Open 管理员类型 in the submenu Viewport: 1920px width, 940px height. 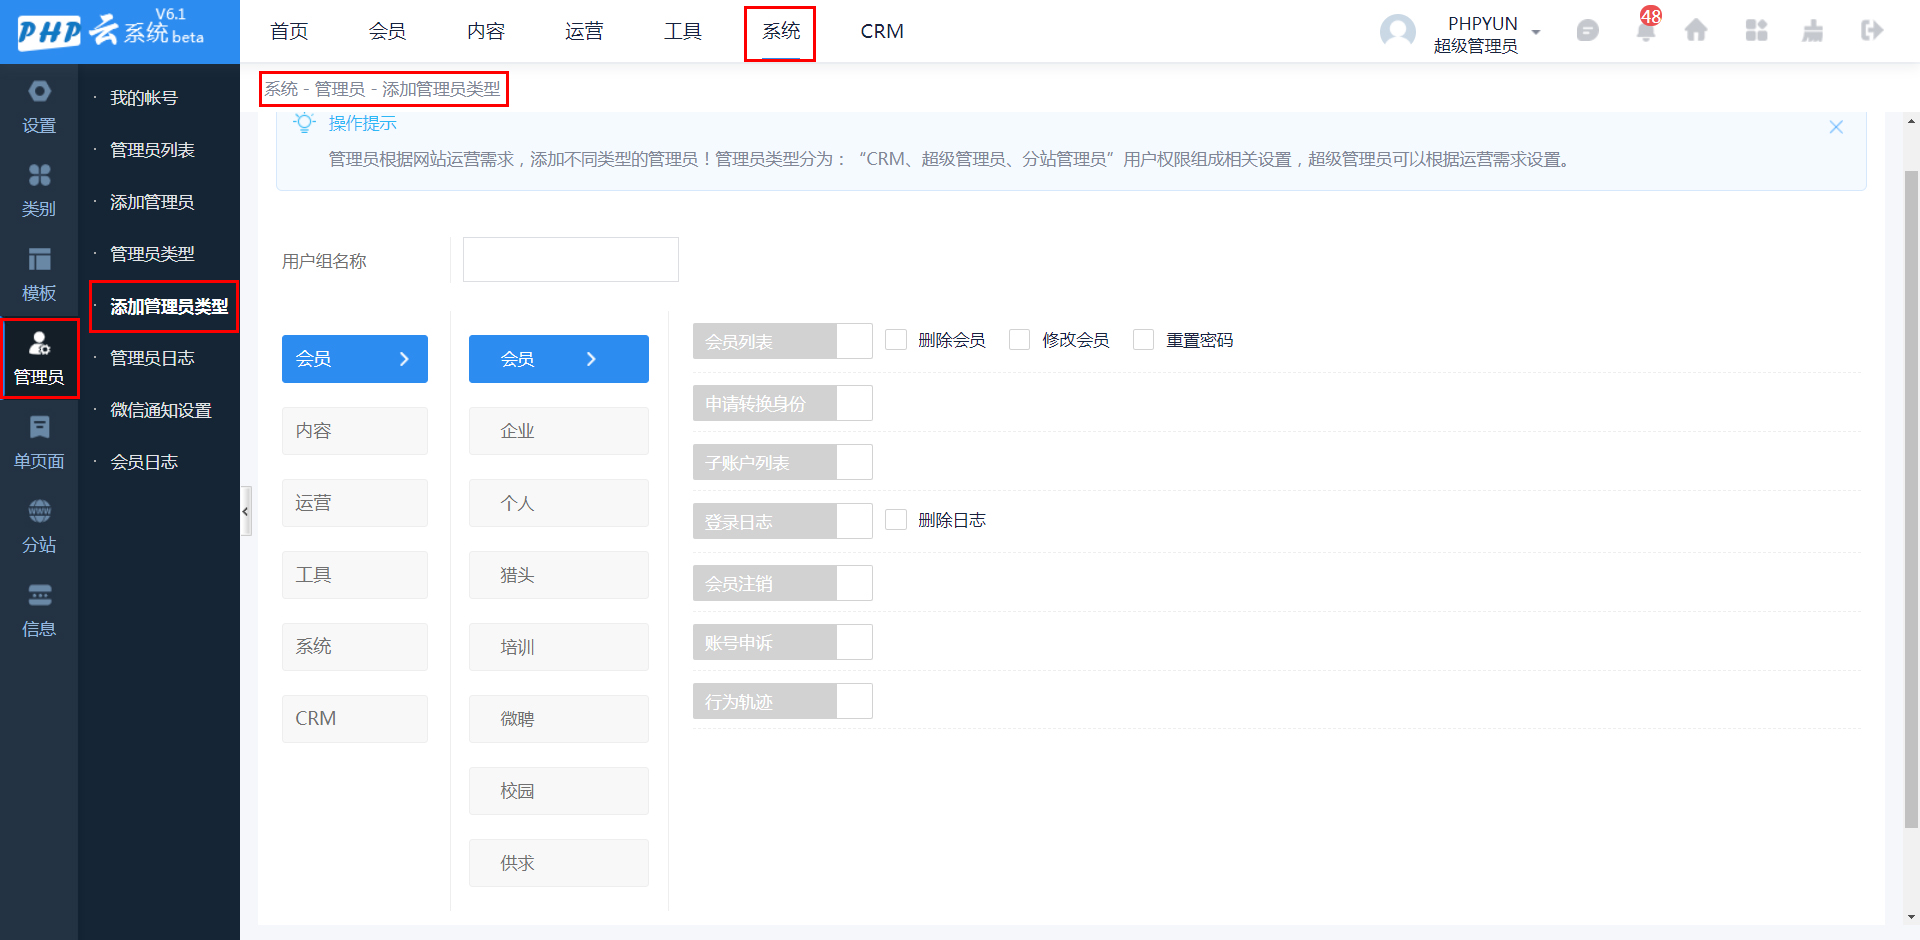(x=152, y=254)
